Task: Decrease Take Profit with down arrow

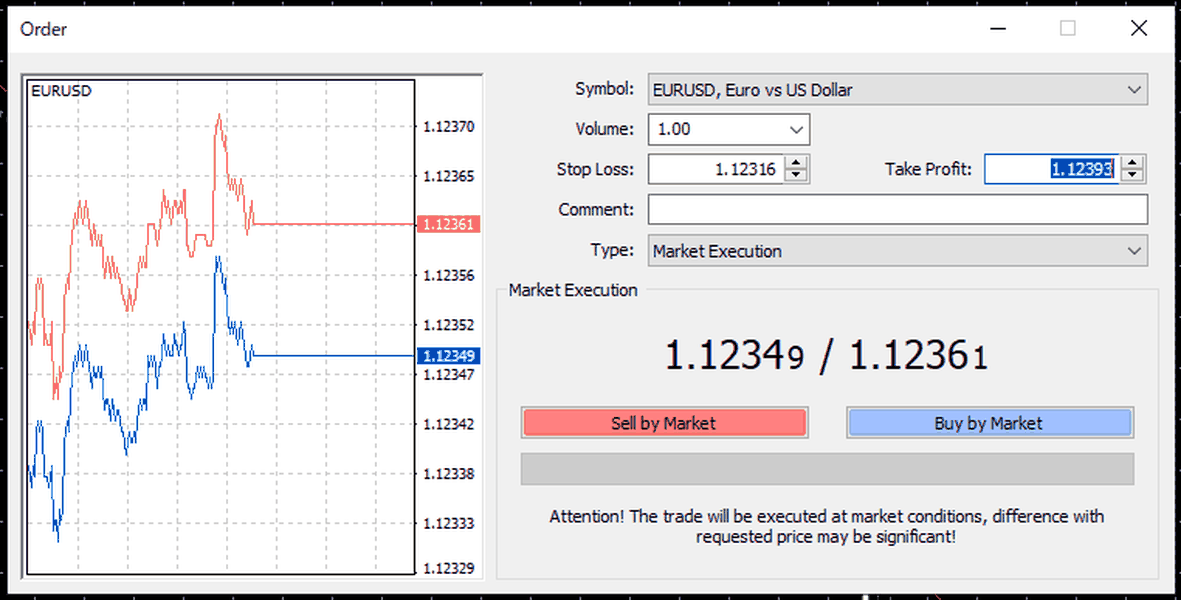Action: tap(1132, 176)
